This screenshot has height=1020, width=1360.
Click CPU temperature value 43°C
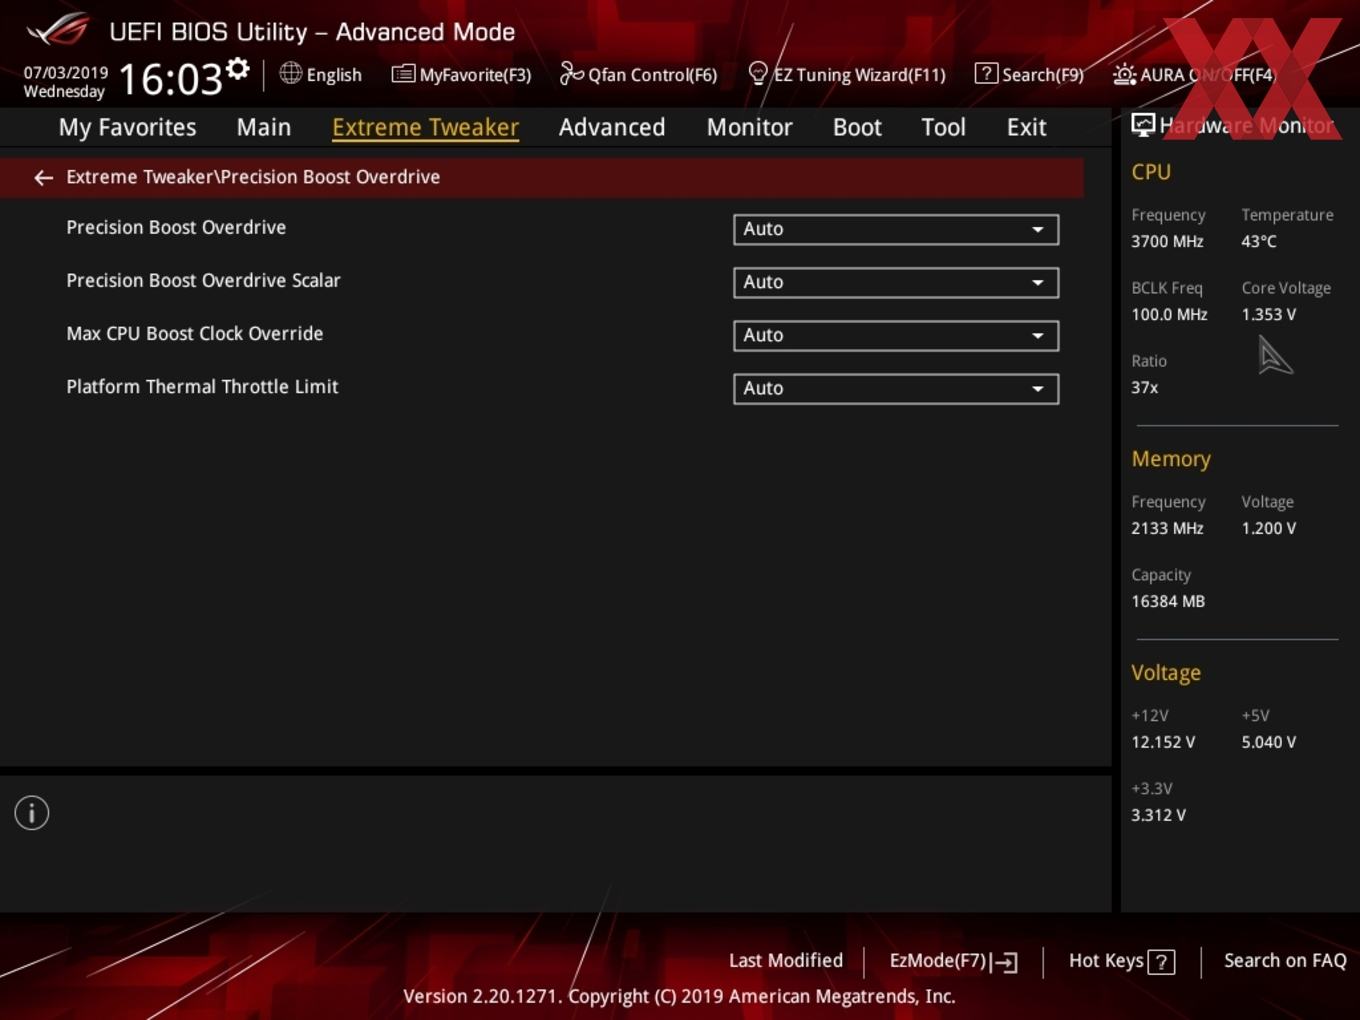click(x=1259, y=242)
